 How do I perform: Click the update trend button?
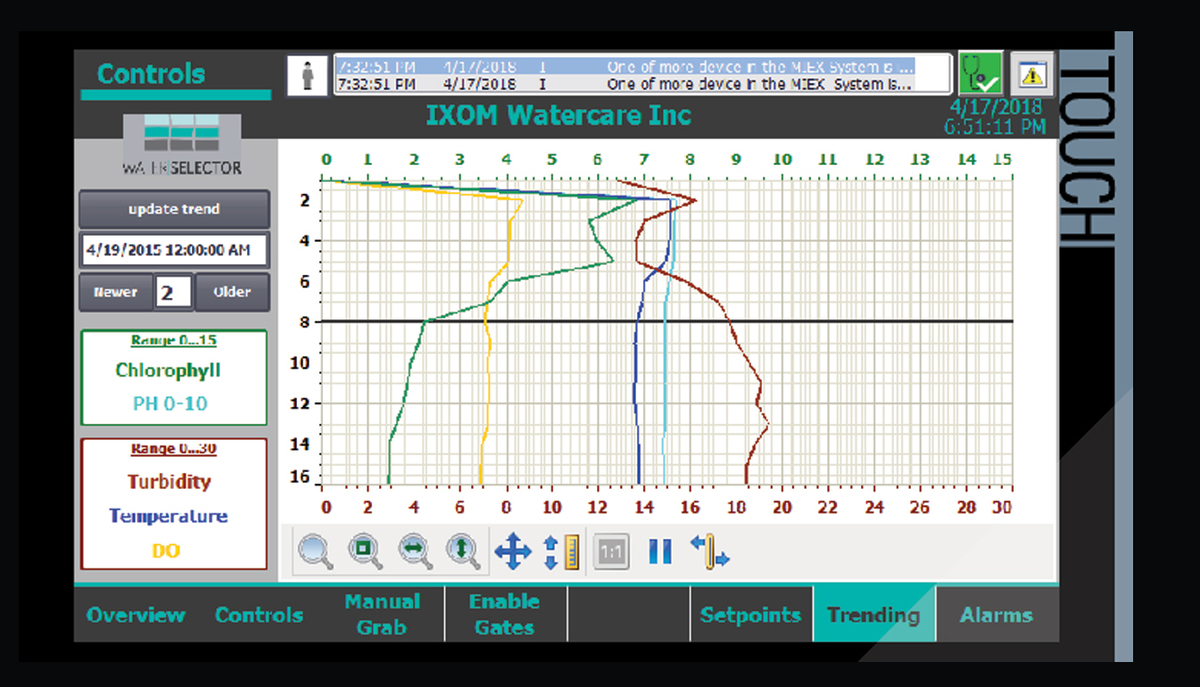click(174, 209)
